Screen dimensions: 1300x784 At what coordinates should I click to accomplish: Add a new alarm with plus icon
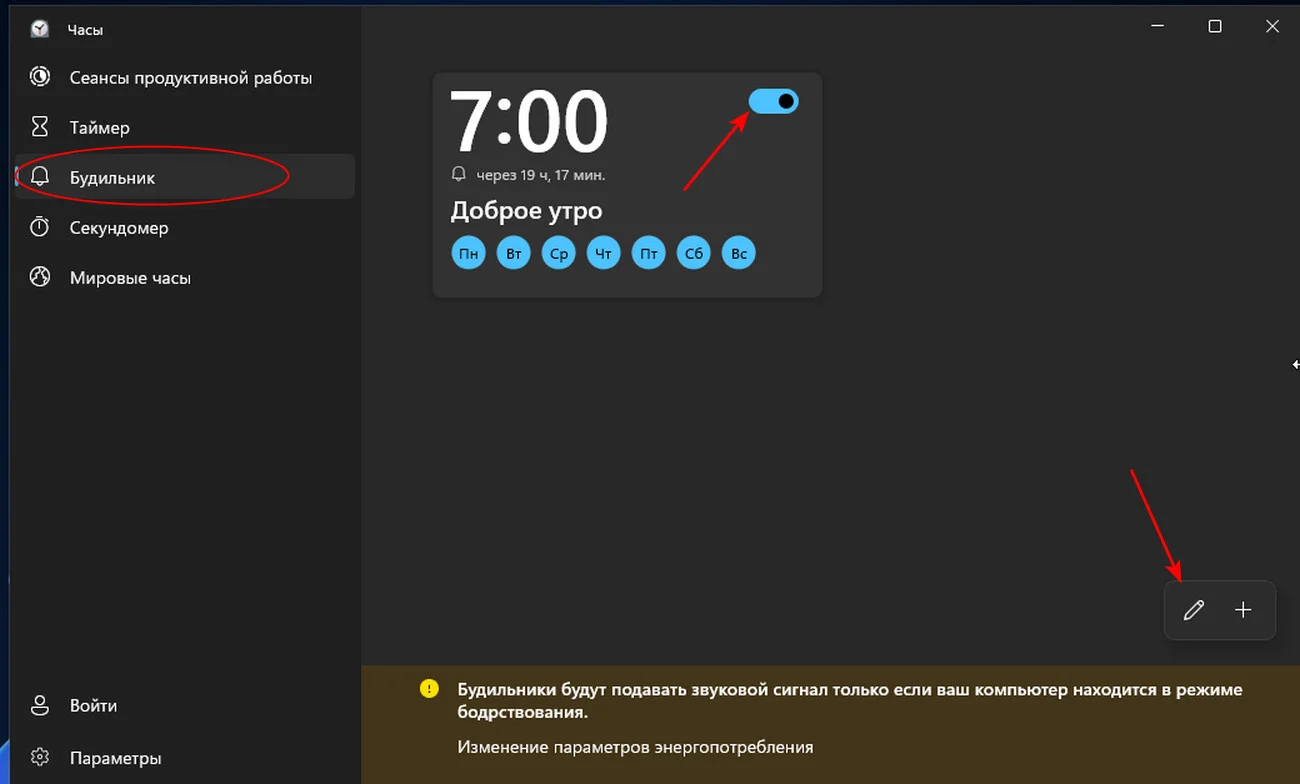tap(1243, 610)
